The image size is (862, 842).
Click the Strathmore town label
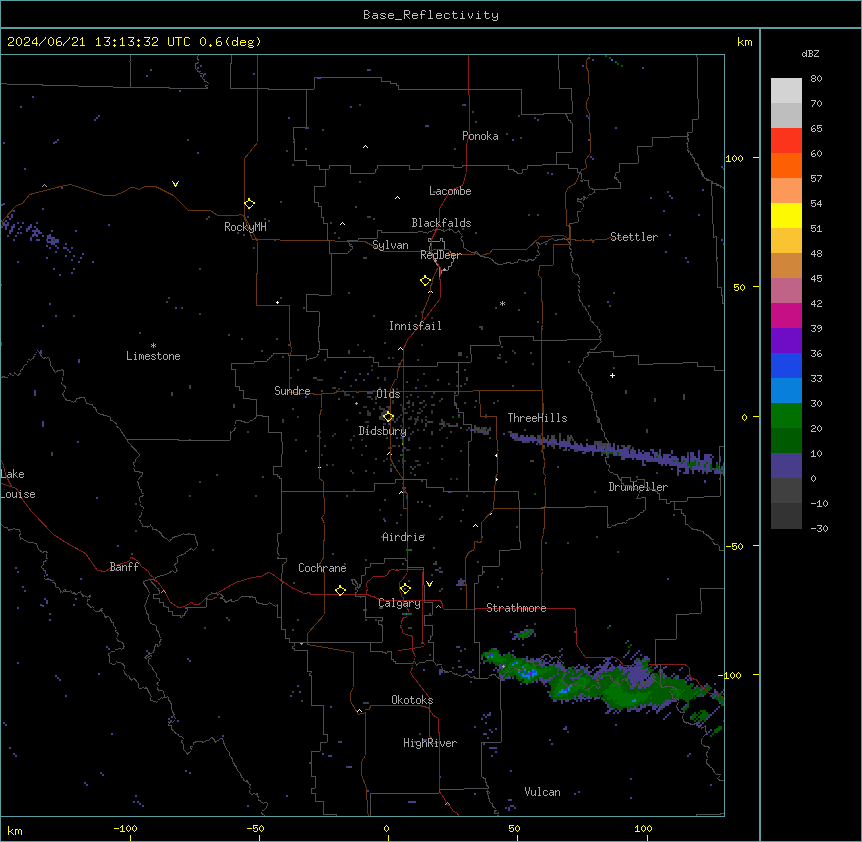(516, 608)
